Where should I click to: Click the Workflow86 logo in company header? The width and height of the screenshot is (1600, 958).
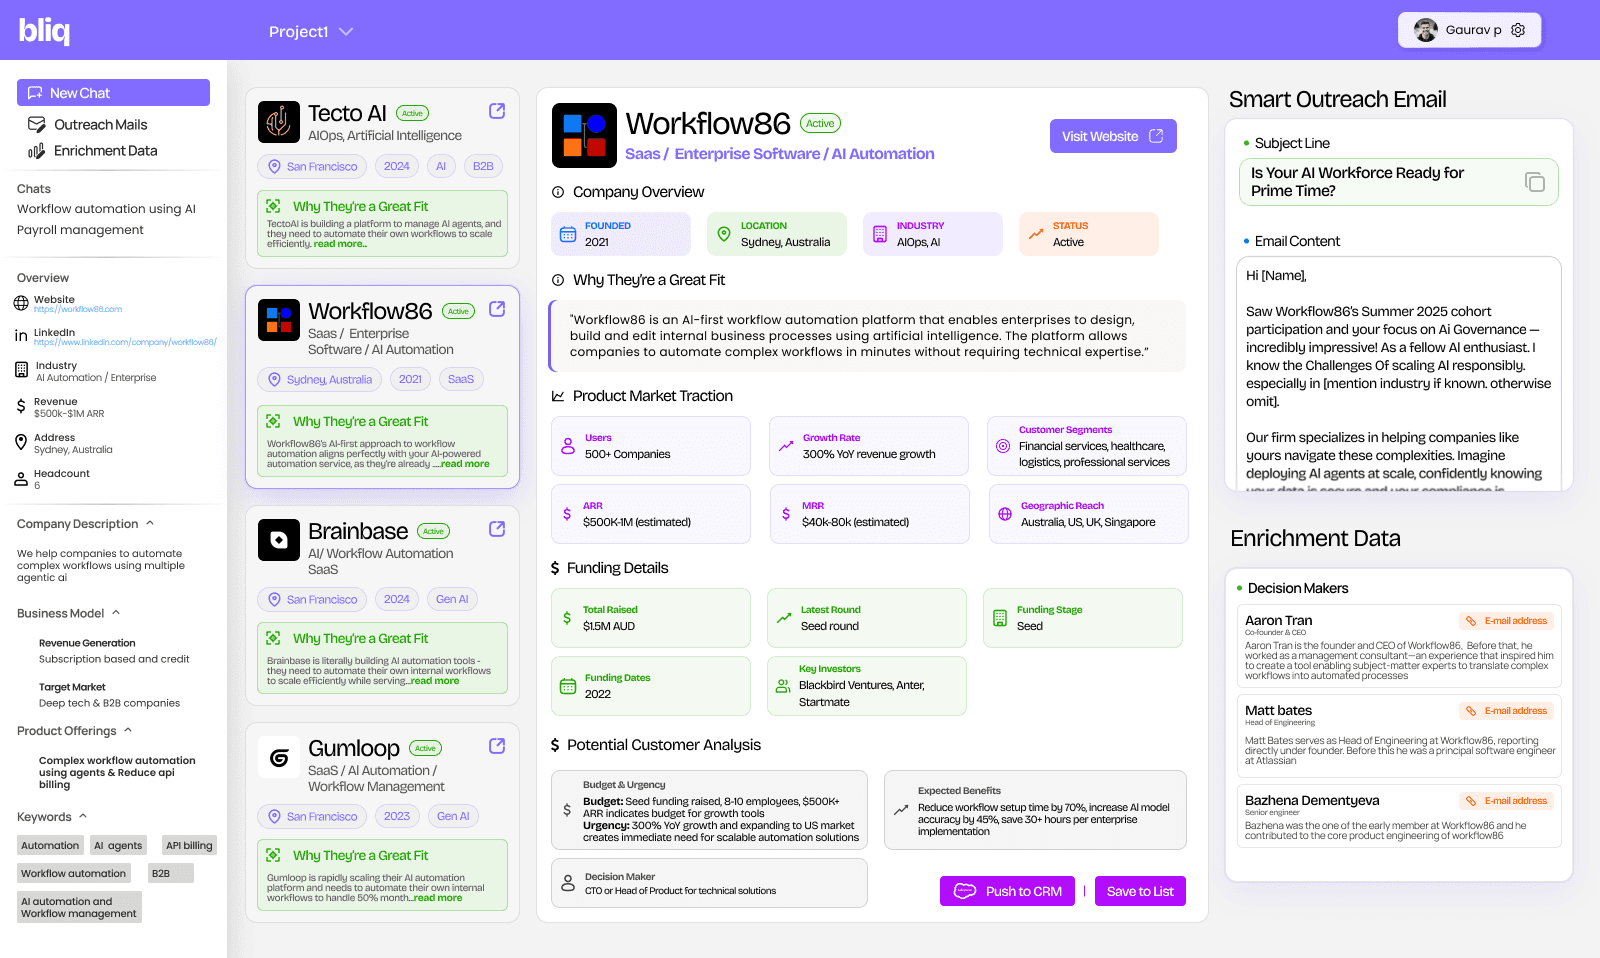click(584, 135)
